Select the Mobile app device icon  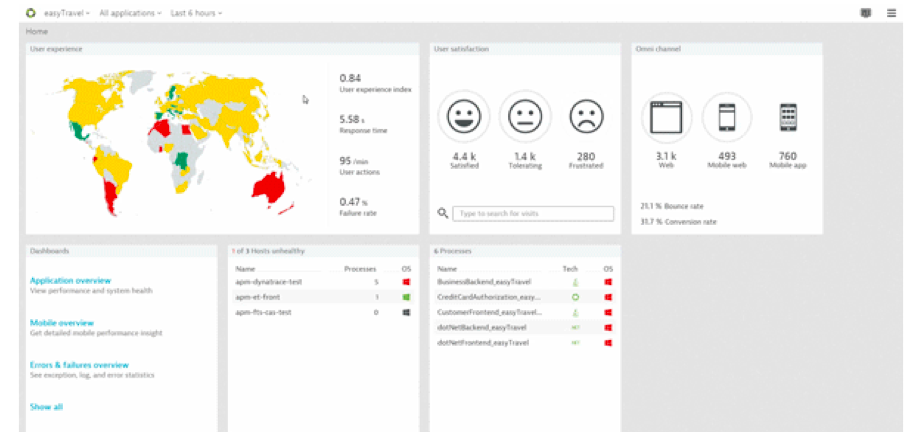pyautogui.click(x=787, y=118)
